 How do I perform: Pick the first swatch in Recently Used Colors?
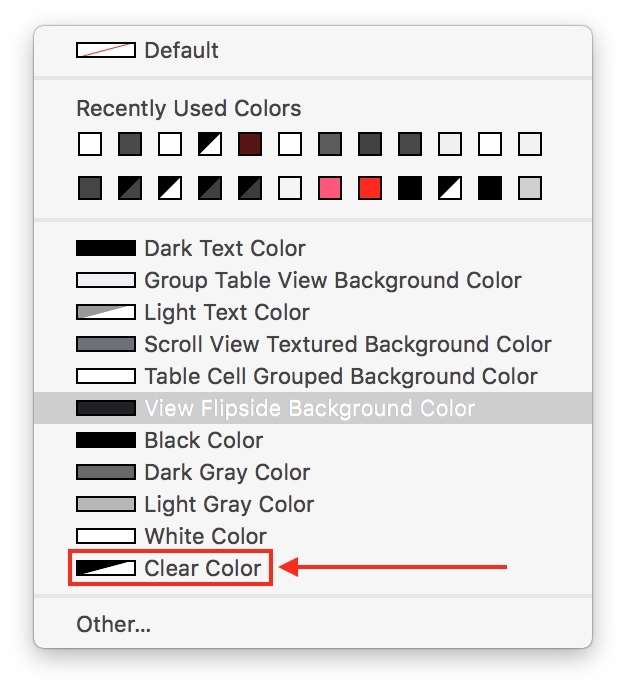click(90, 144)
